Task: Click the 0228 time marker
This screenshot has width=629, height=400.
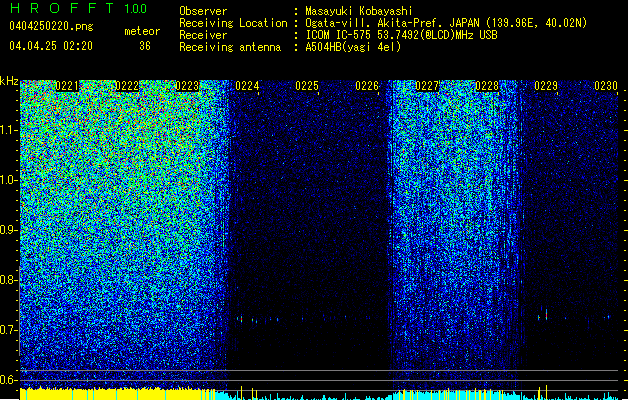Action: [x=487, y=86]
